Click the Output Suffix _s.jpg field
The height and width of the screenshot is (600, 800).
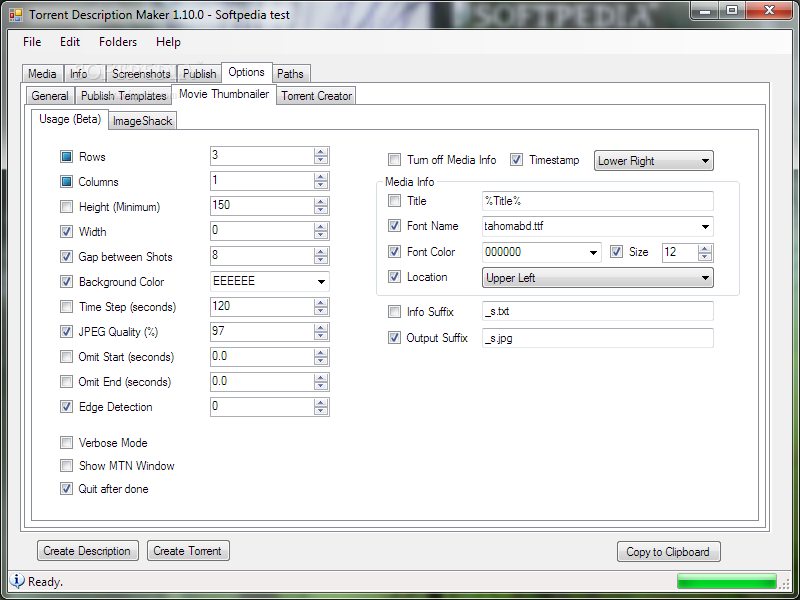point(597,338)
